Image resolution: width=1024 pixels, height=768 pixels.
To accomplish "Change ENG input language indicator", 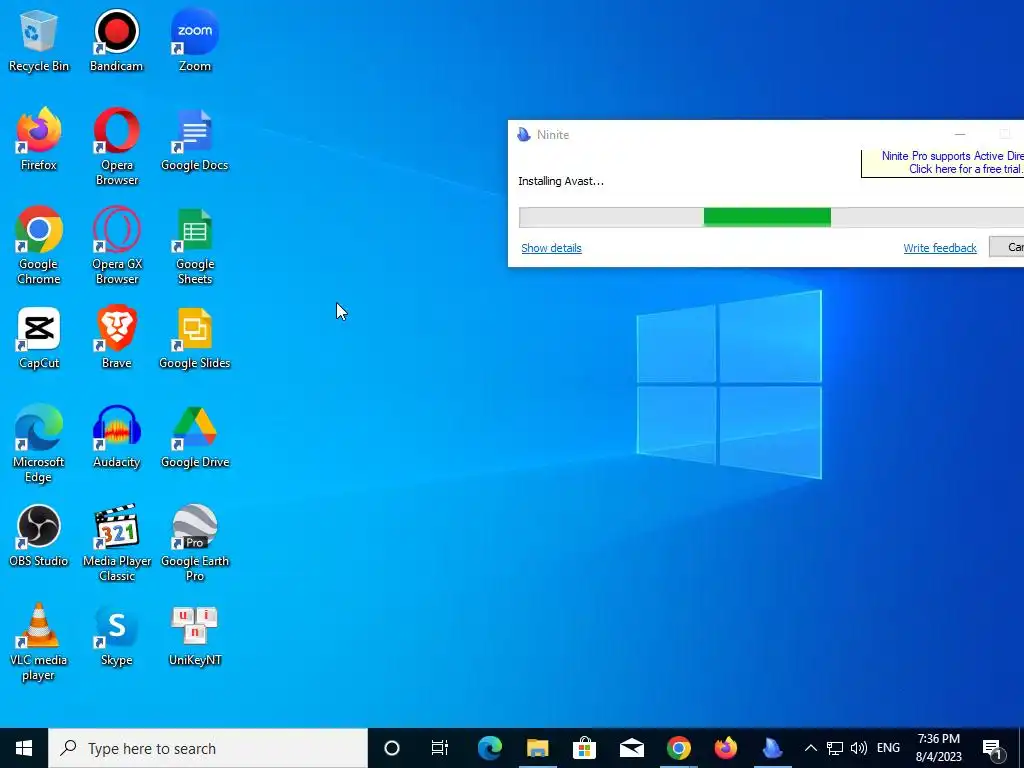I will pyautogui.click(x=888, y=748).
